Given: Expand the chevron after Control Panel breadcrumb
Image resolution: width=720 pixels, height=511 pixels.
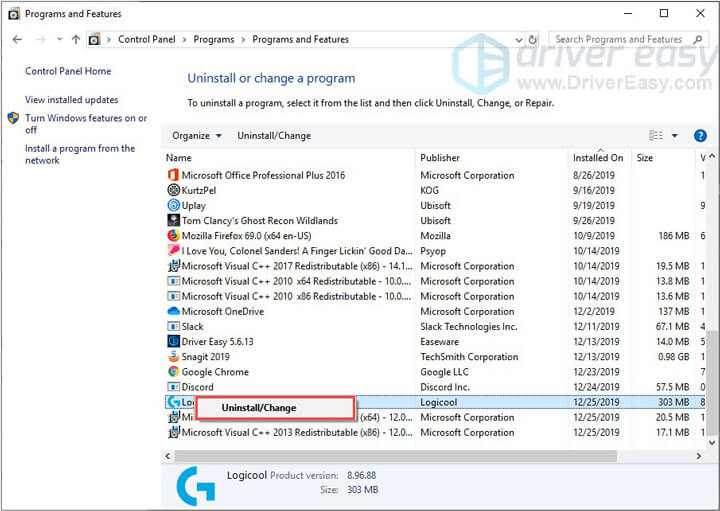Looking at the screenshot, I should pos(184,40).
